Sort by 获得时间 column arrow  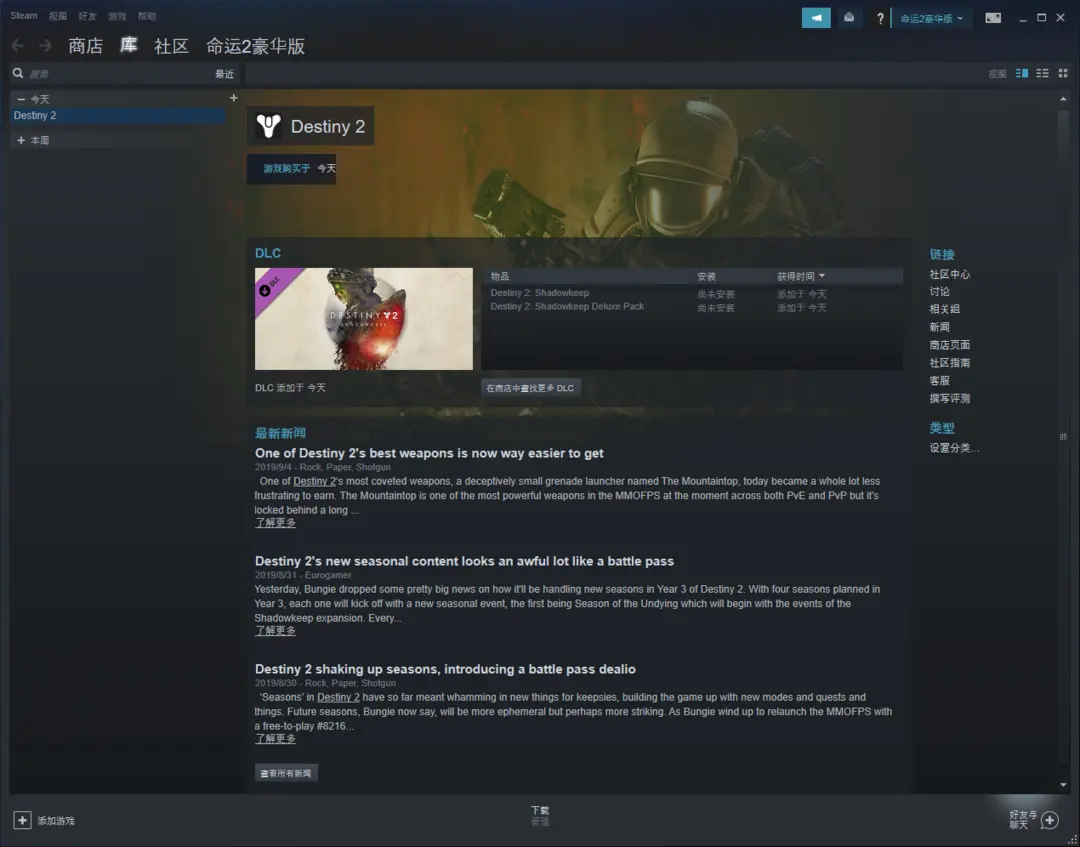pos(822,276)
